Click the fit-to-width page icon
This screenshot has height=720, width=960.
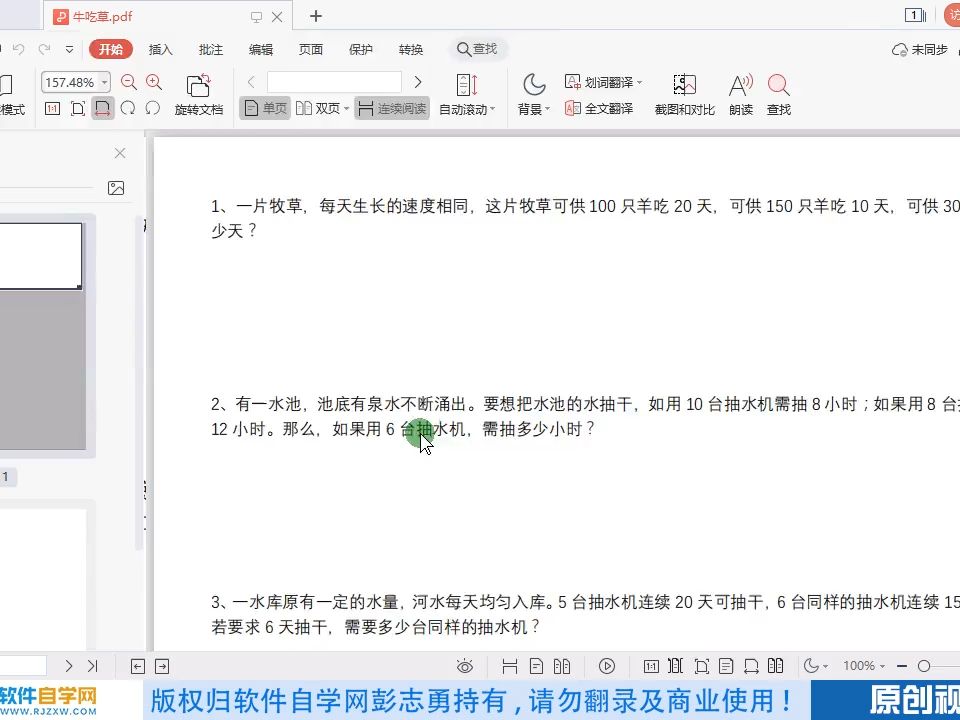[102, 108]
